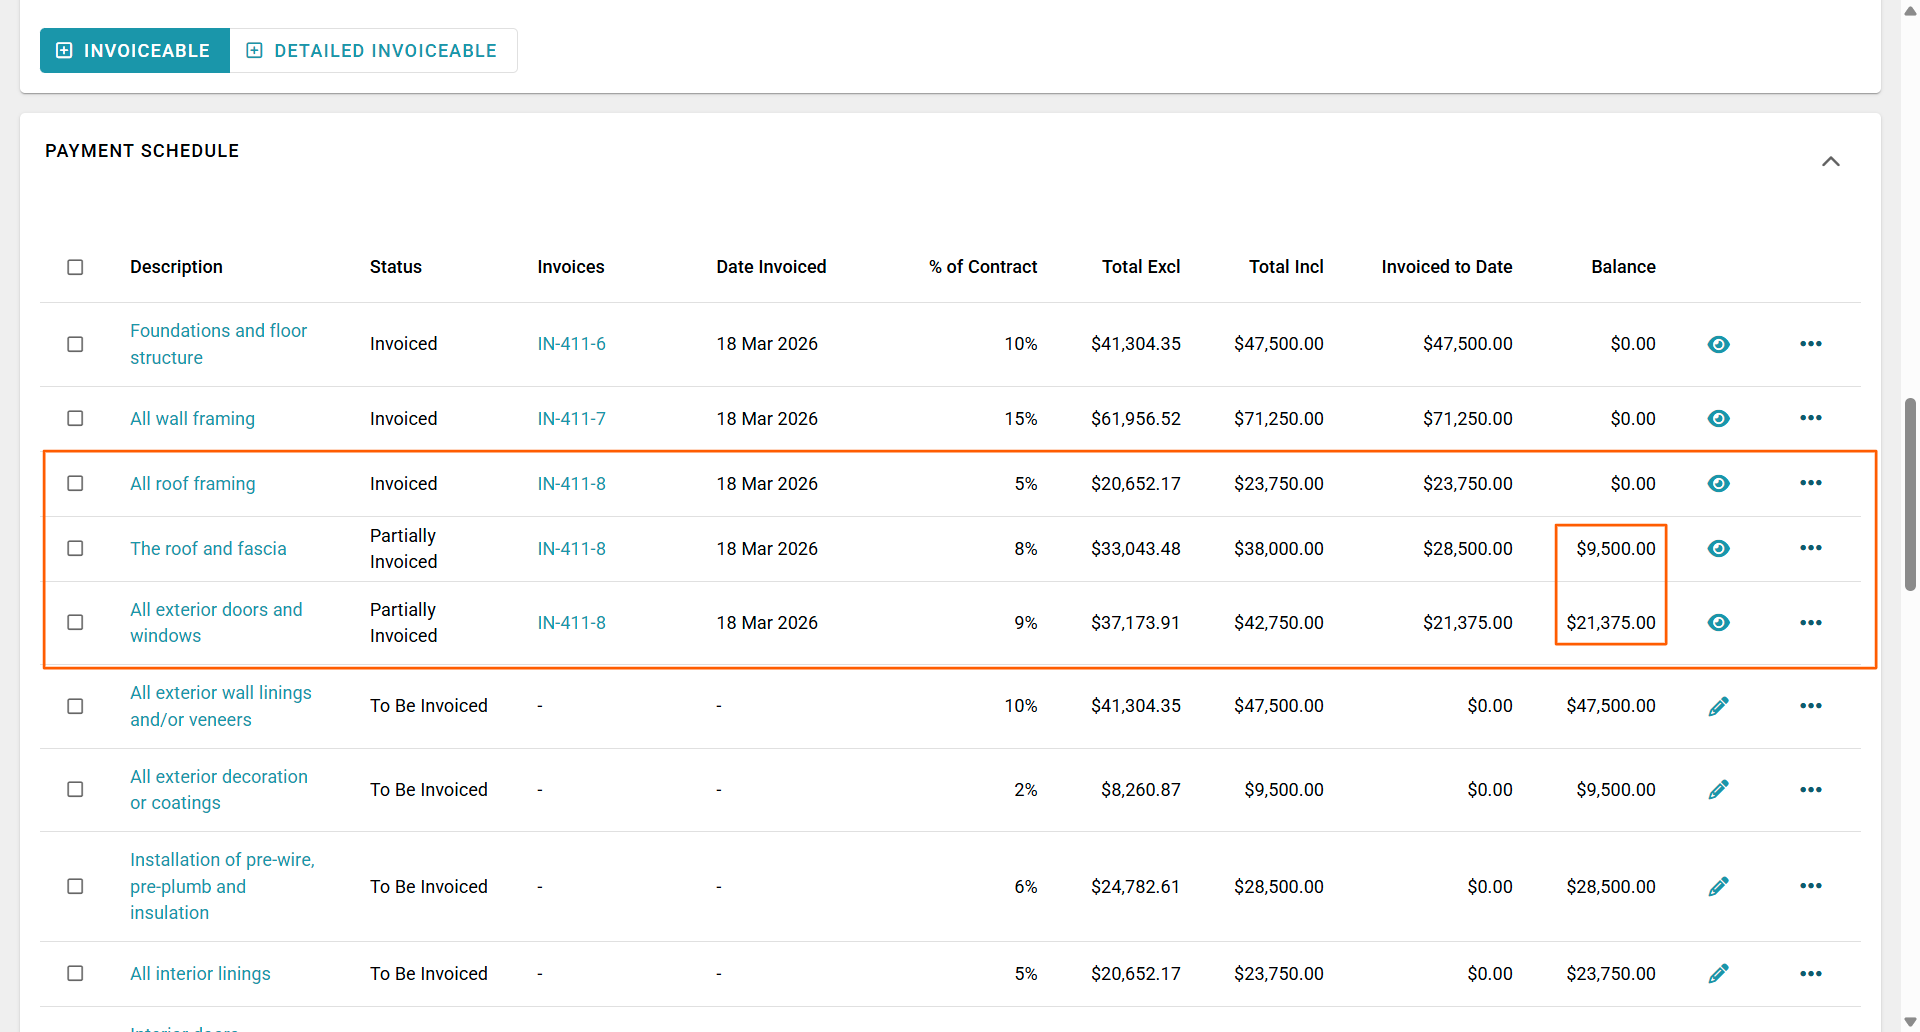Edit the All exterior wall linings row with pencil icon
The width and height of the screenshot is (1920, 1032).
(x=1718, y=706)
